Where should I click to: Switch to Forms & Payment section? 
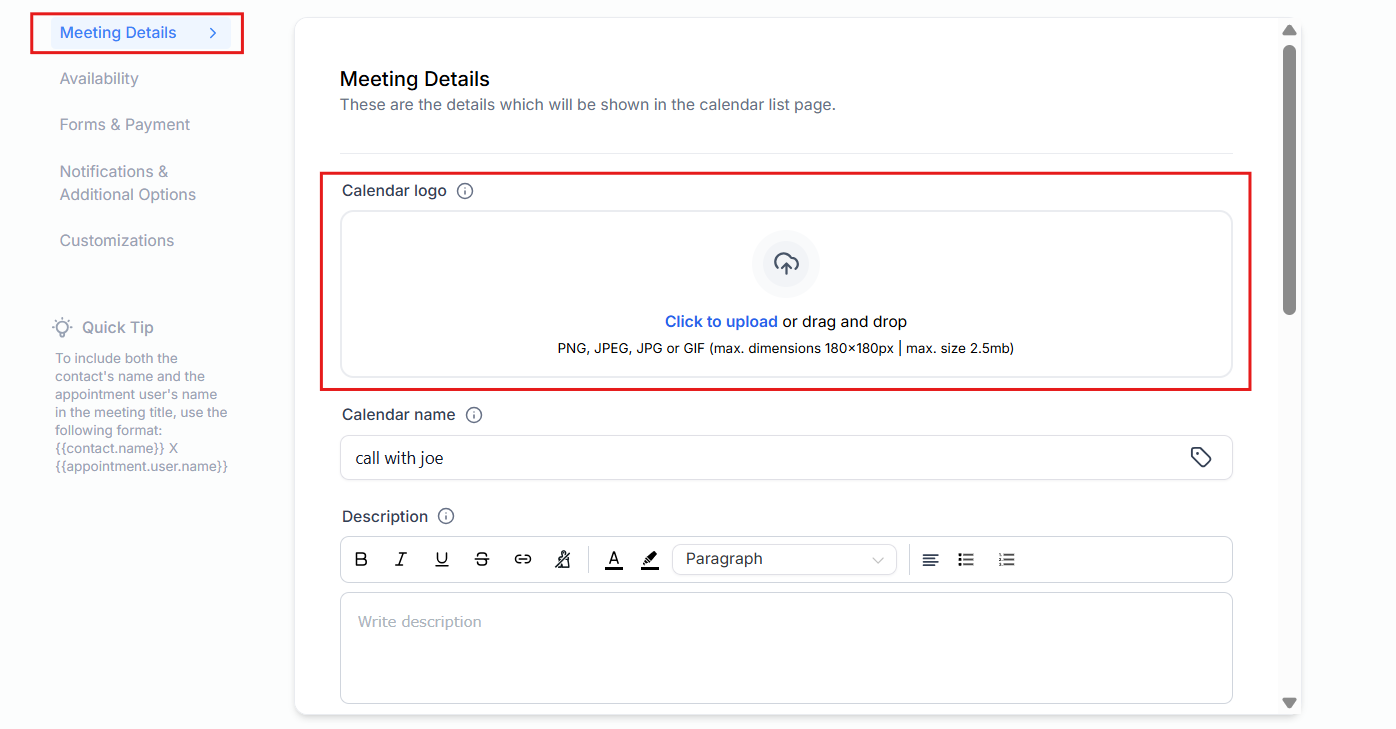coord(125,125)
